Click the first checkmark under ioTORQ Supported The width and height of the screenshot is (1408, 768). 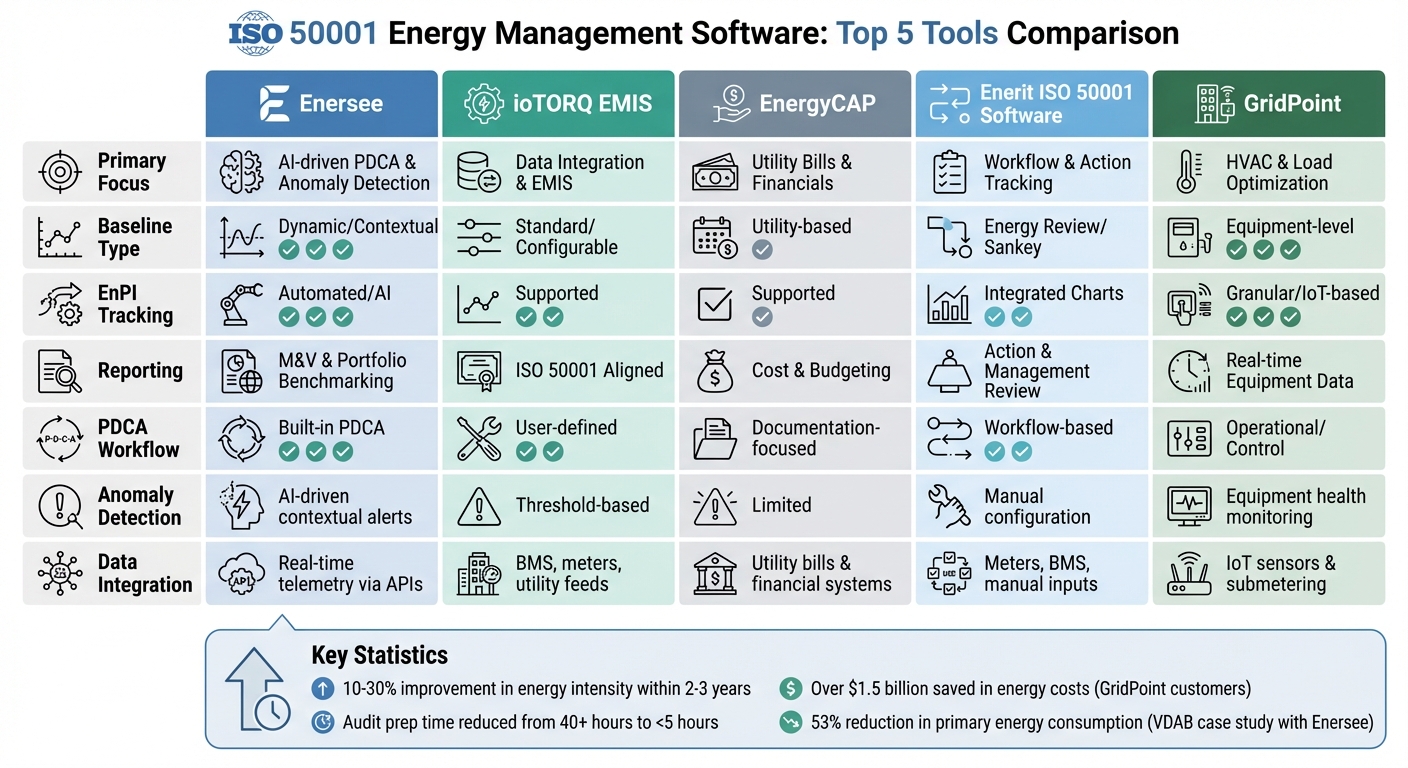(x=526, y=317)
